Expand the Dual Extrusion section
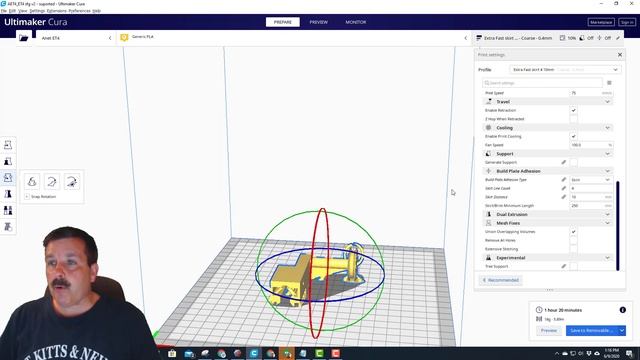 click(x=548, y=214)
